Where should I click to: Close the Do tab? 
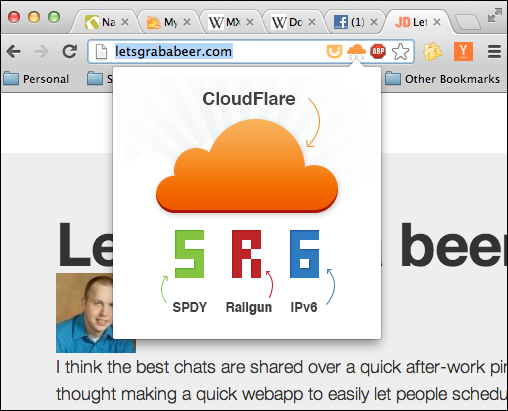312,22
